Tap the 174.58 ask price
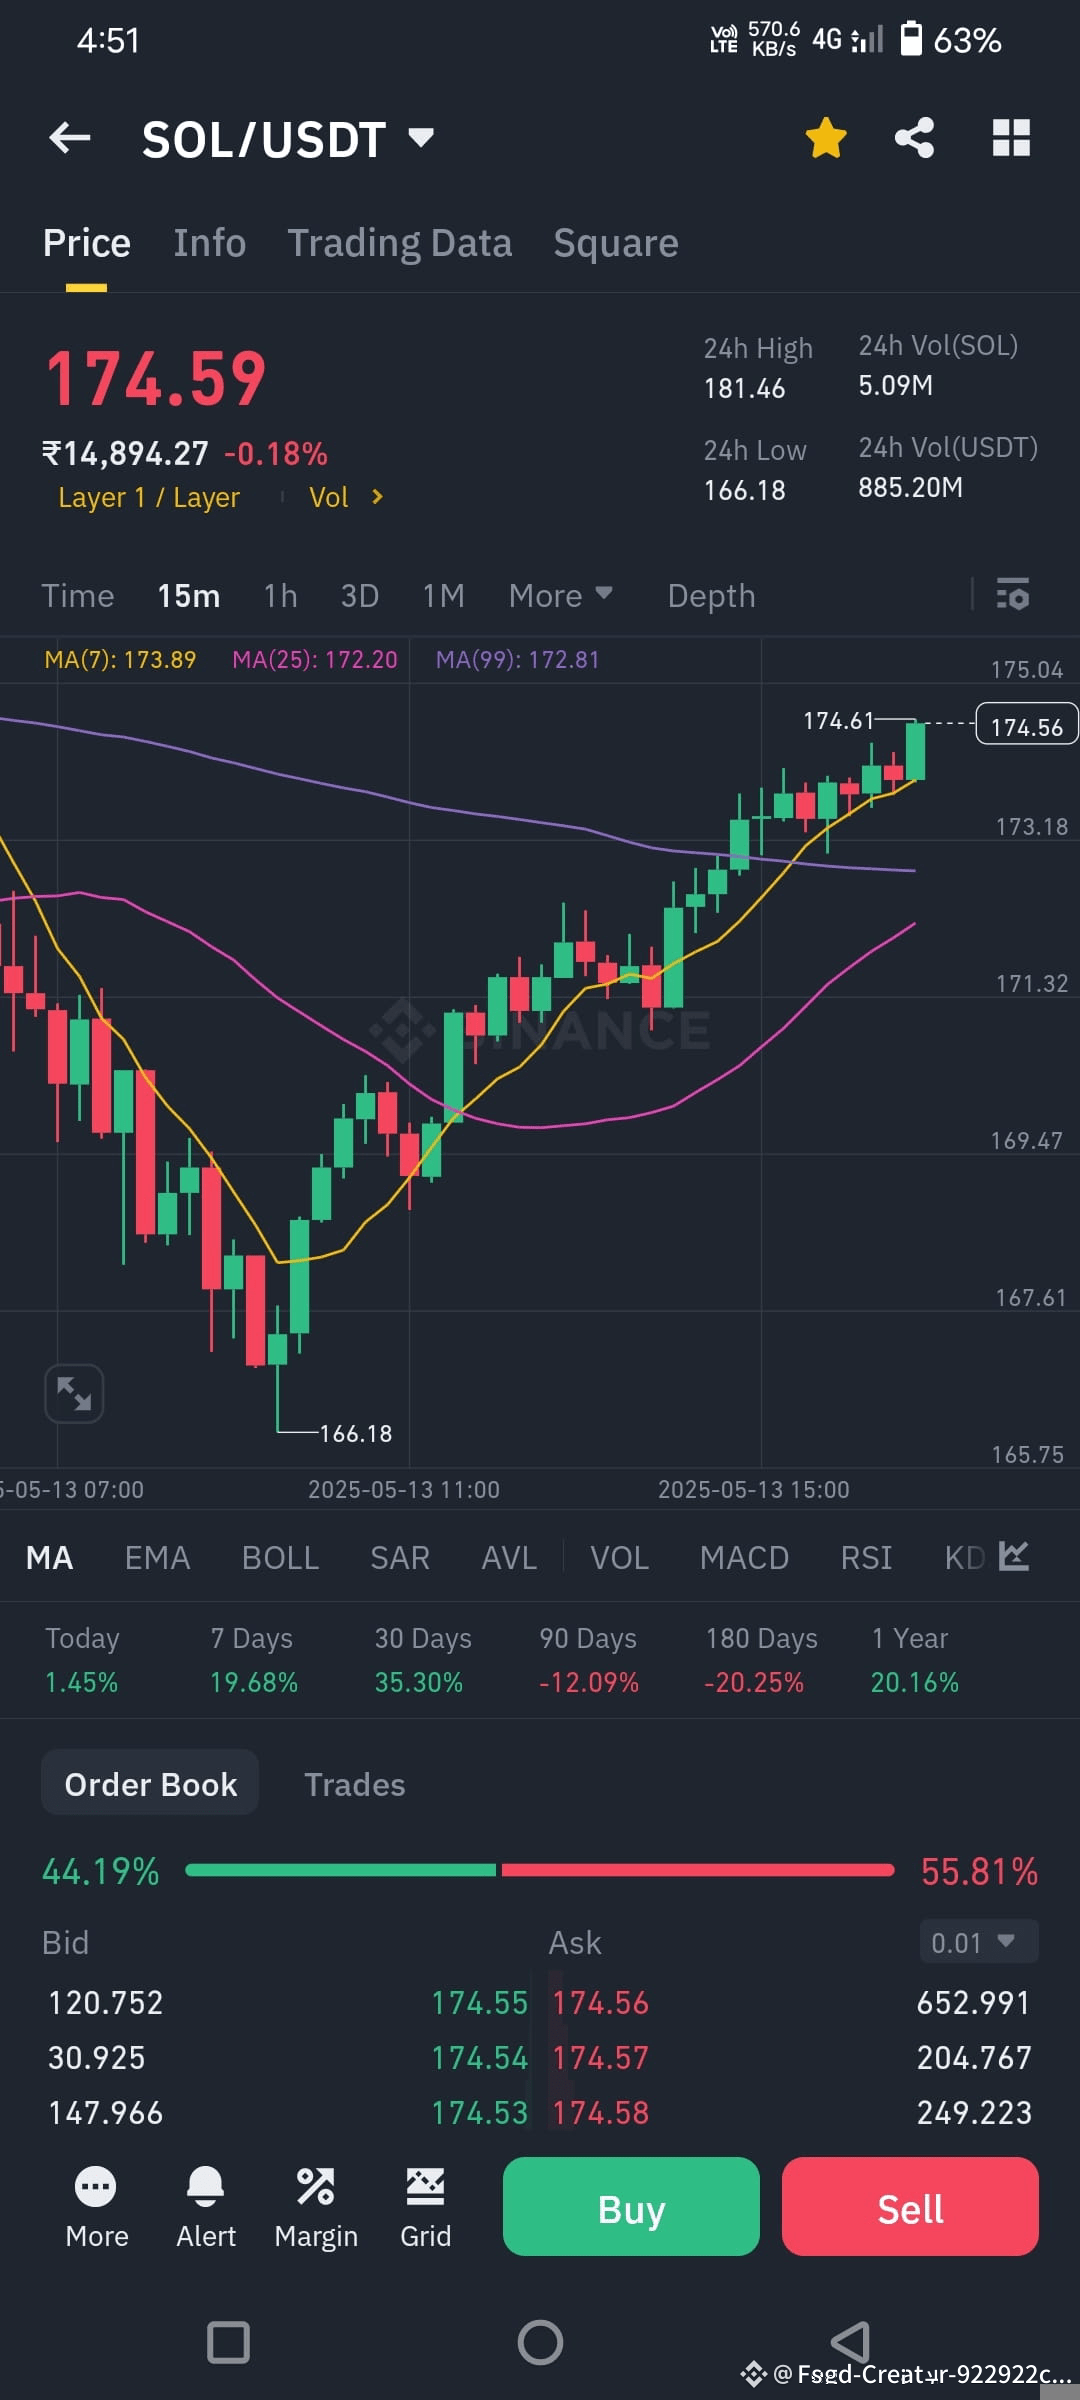This screenshot has width=1080, height=2400. 600,2113
